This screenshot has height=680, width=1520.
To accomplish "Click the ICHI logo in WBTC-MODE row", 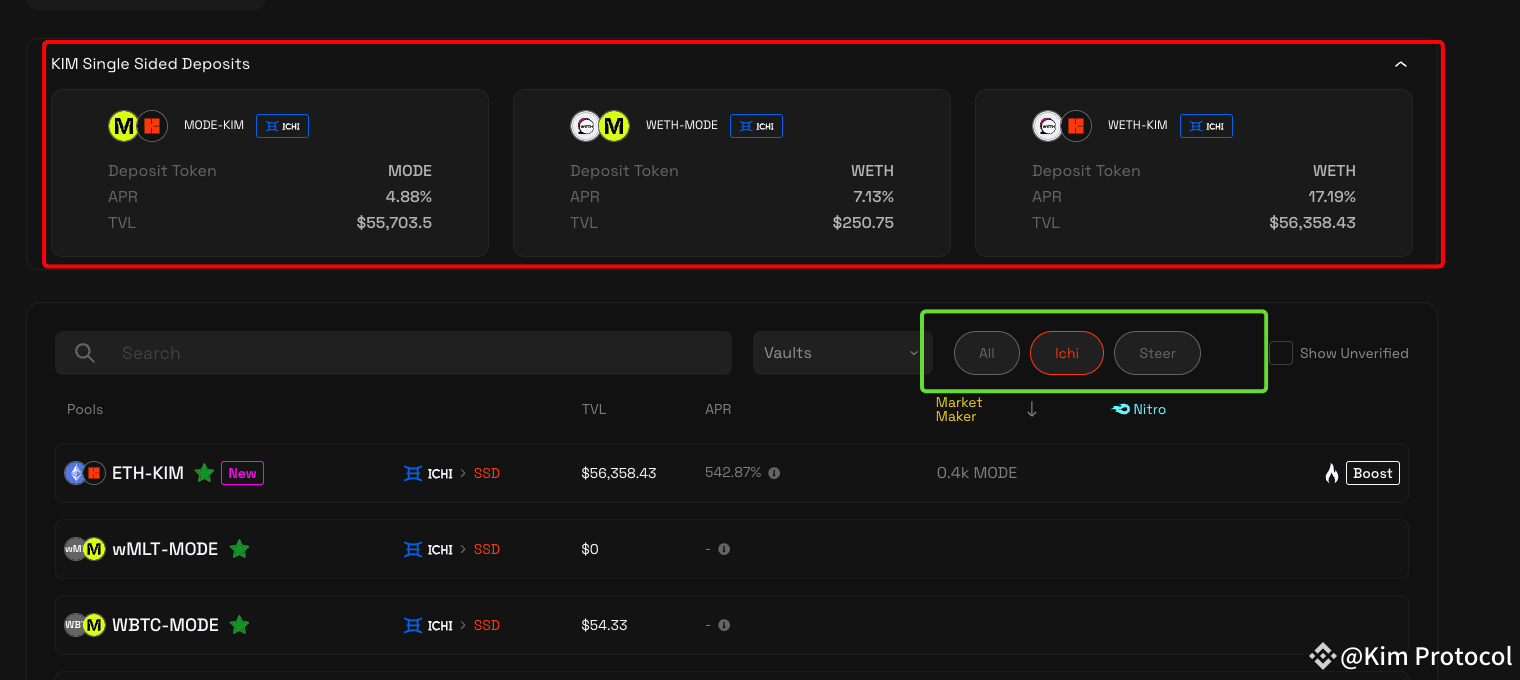I will pos(428,625).
